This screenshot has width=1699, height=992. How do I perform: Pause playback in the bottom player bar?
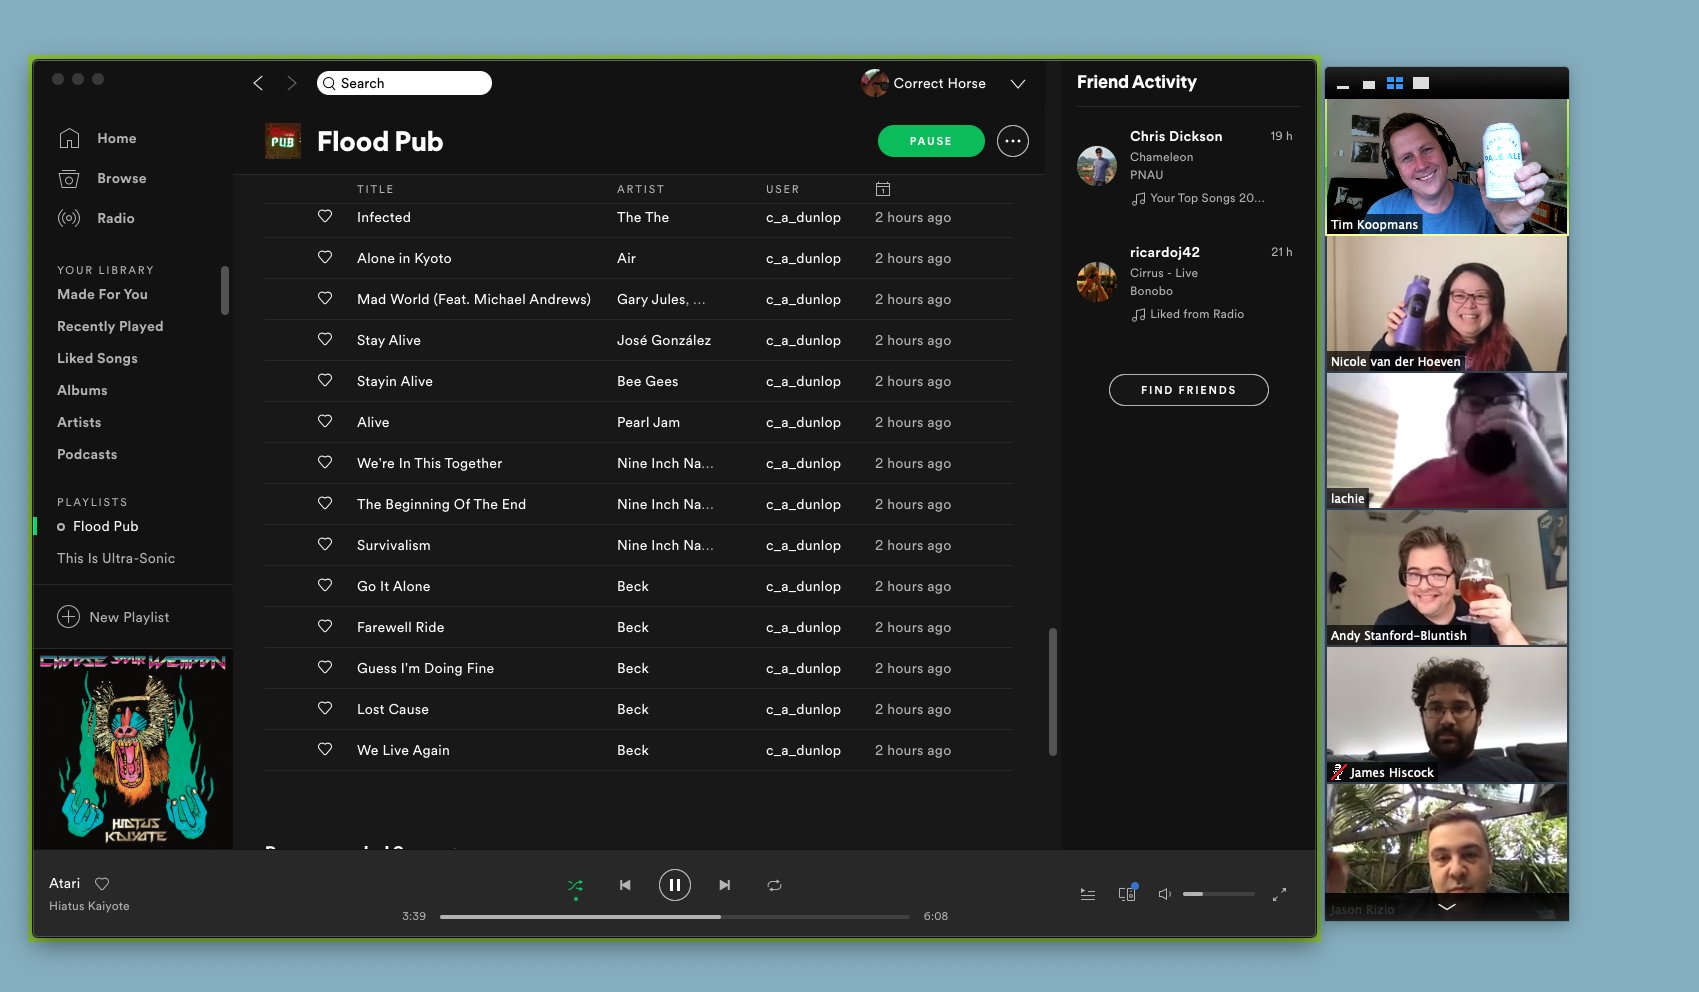click(x=675, y=885)
